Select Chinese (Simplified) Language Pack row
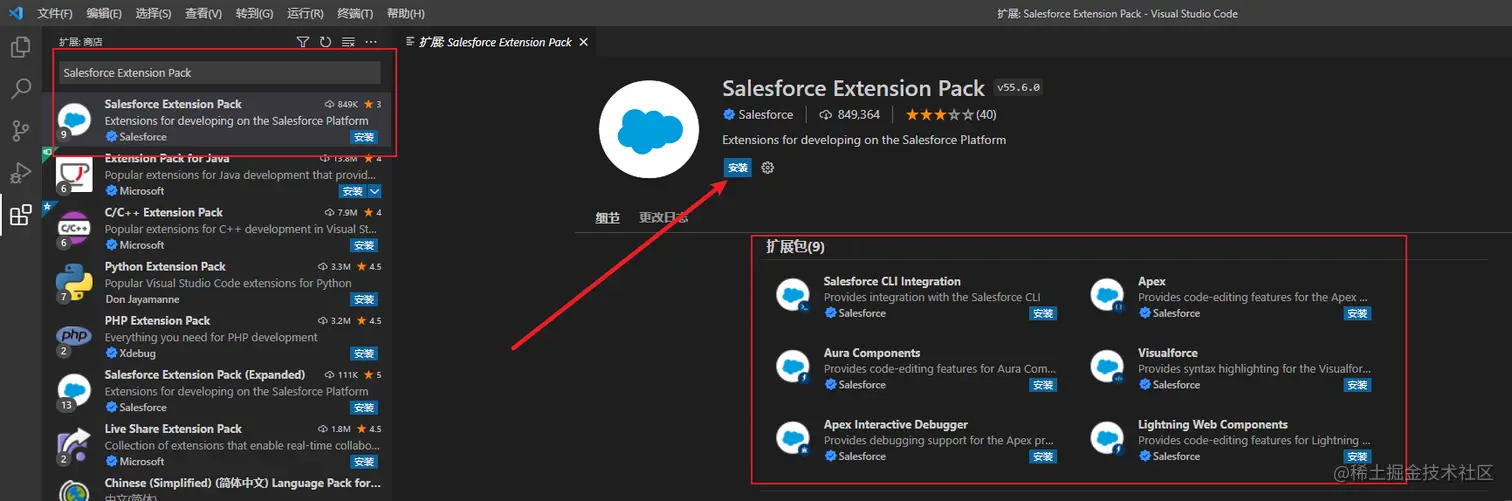The height and width of the screenshot is (501, 1512). [219, 490]
